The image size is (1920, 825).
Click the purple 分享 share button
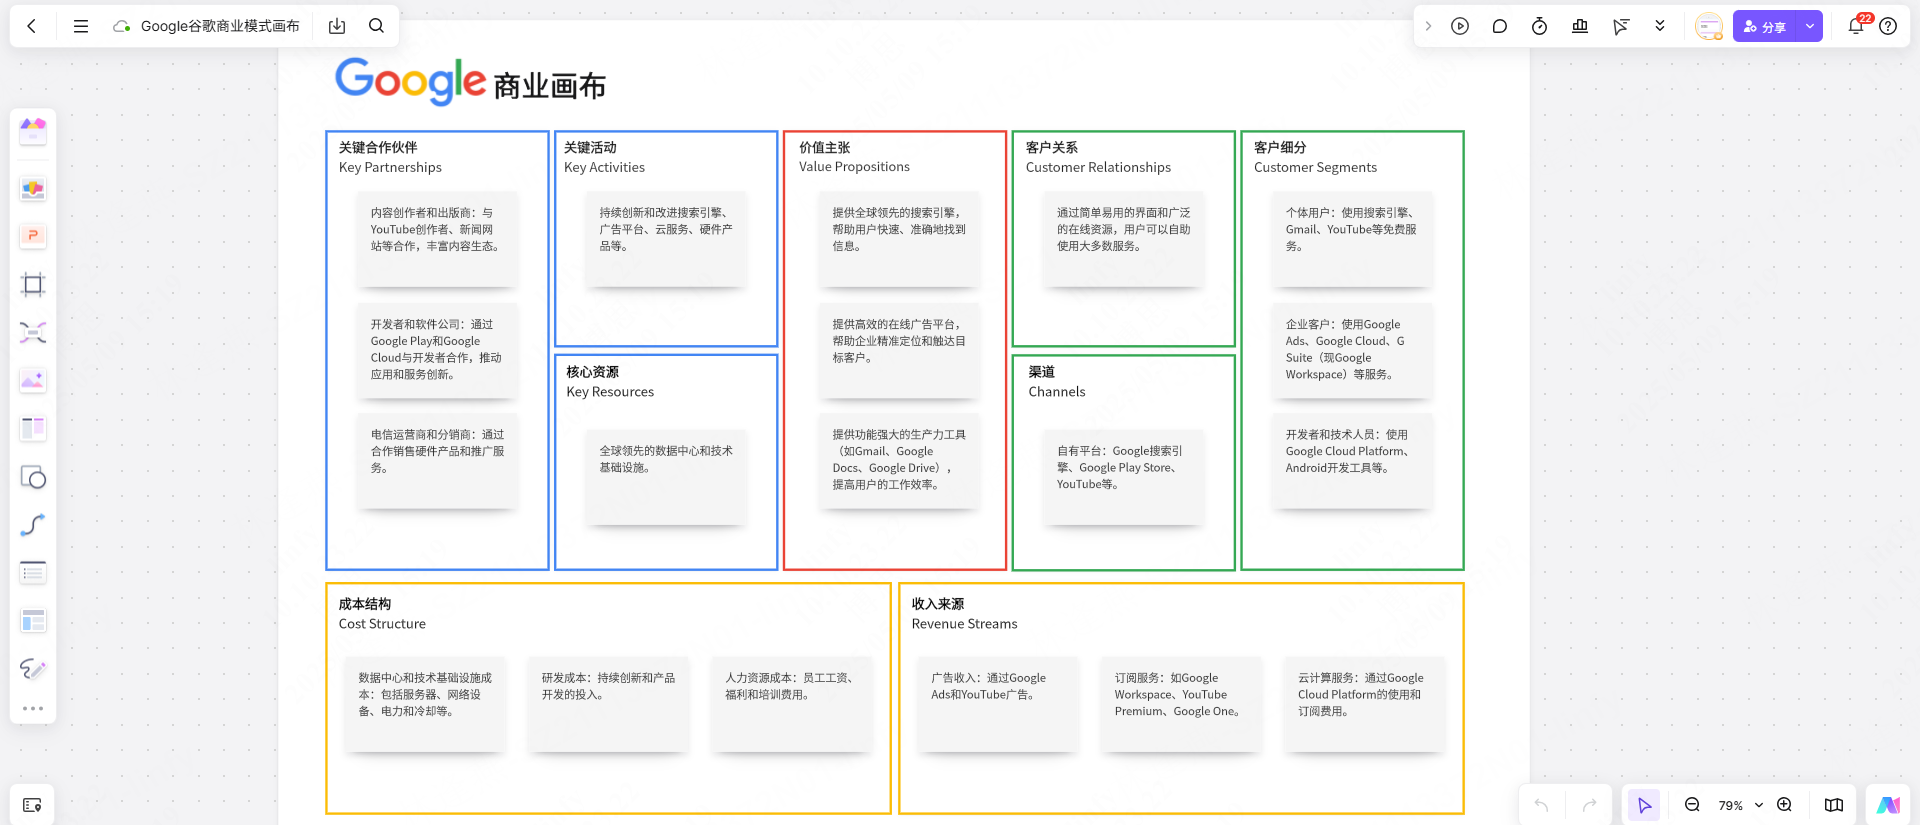[1765, 26]
